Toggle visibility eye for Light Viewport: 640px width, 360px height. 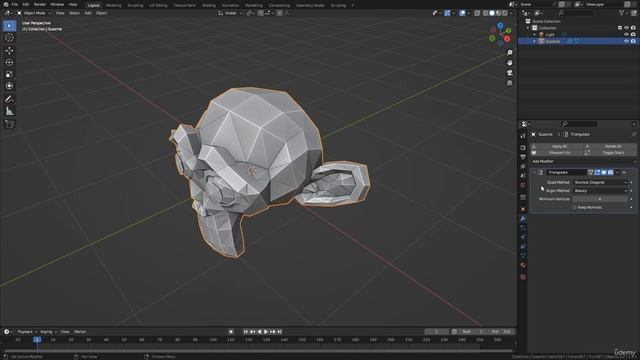[x=626, y=35]
